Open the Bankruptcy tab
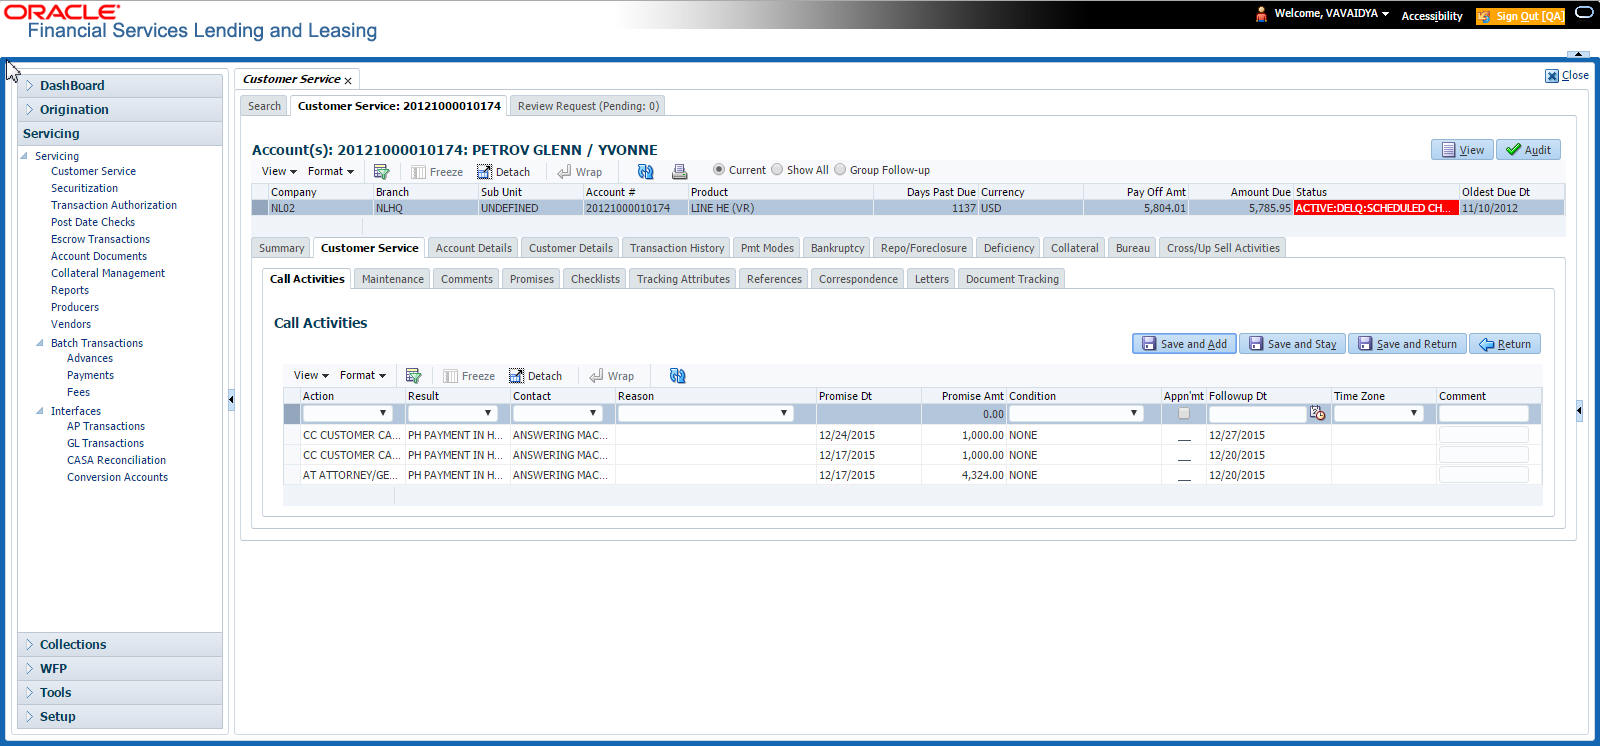This screenshot has width=1600, height=747. tap(837, 248)
